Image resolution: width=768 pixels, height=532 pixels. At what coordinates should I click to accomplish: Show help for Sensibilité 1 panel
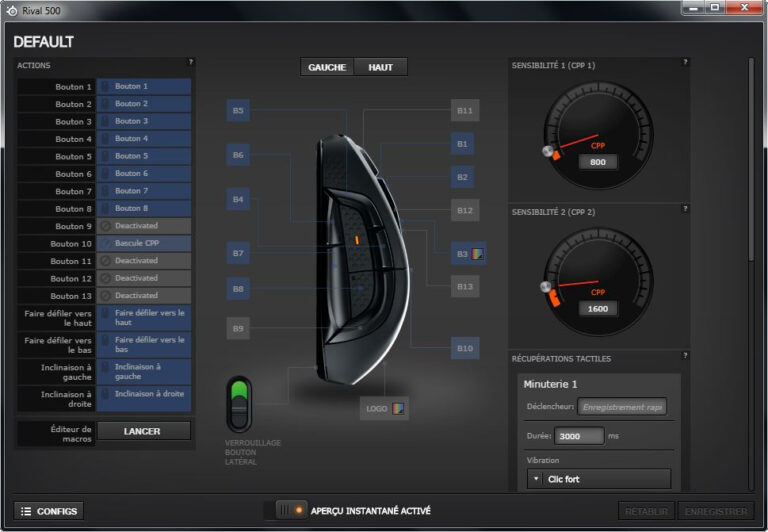click(685, 62)
